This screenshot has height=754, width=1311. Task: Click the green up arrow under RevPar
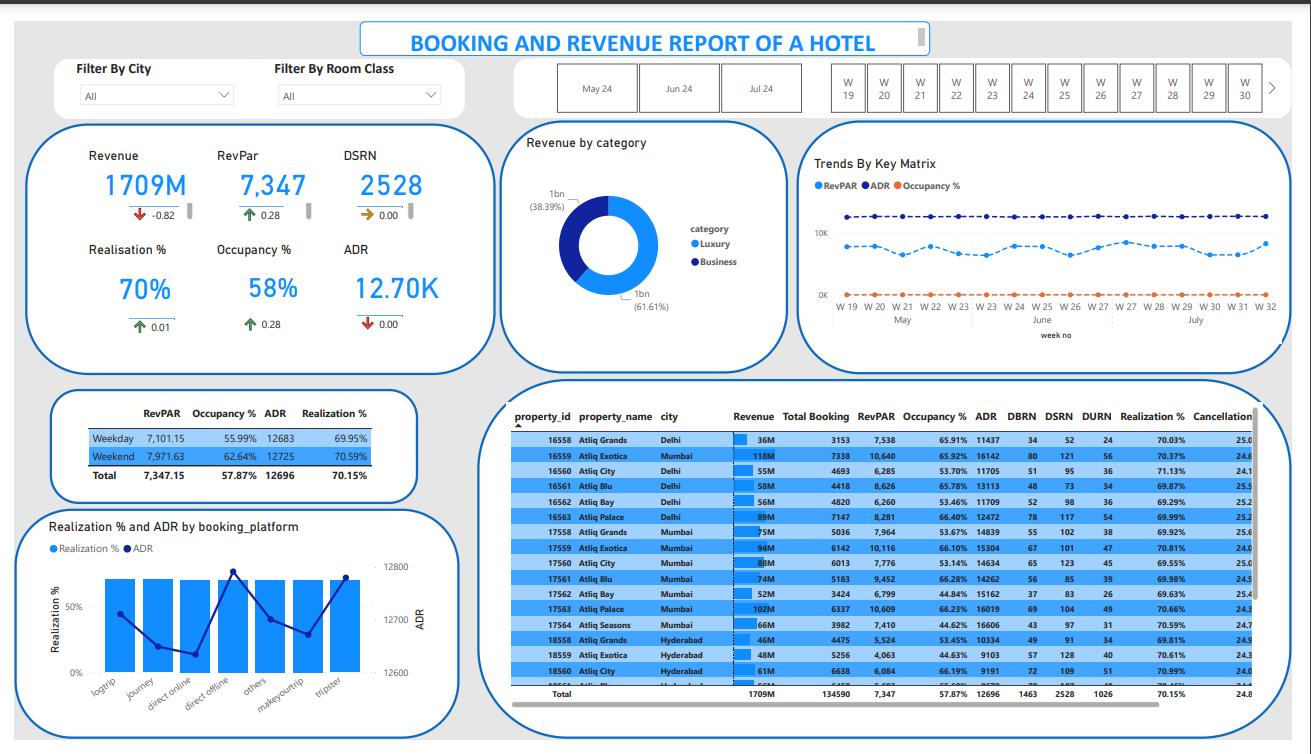pos(248,214)
